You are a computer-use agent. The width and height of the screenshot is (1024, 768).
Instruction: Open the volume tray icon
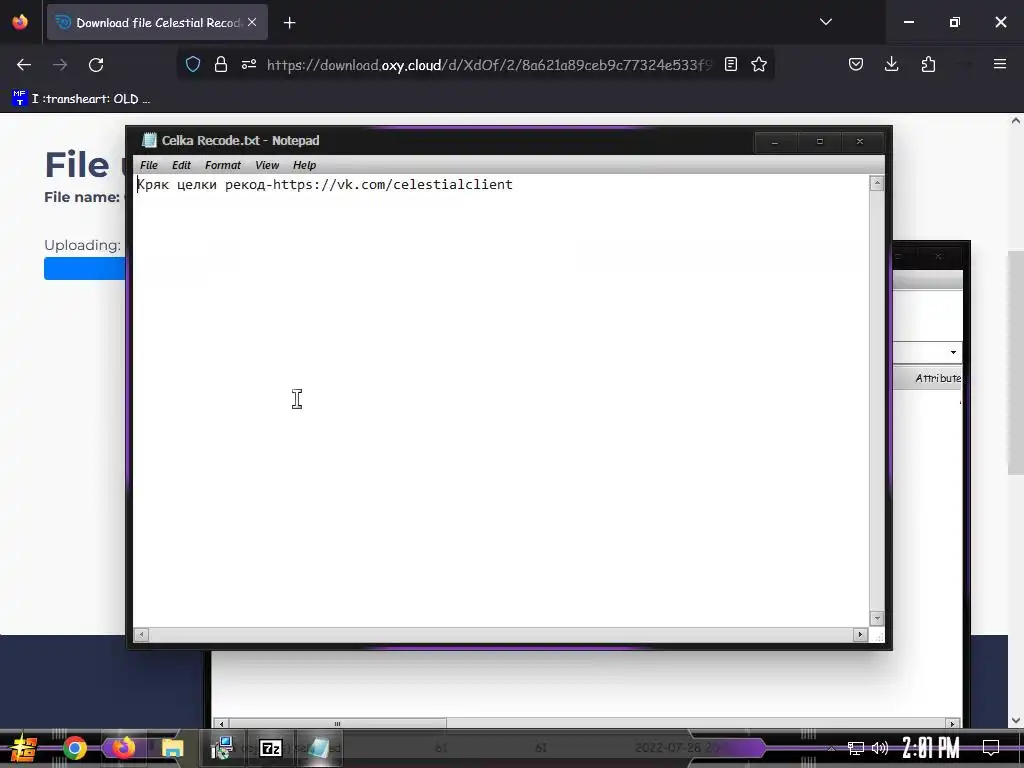880,748
